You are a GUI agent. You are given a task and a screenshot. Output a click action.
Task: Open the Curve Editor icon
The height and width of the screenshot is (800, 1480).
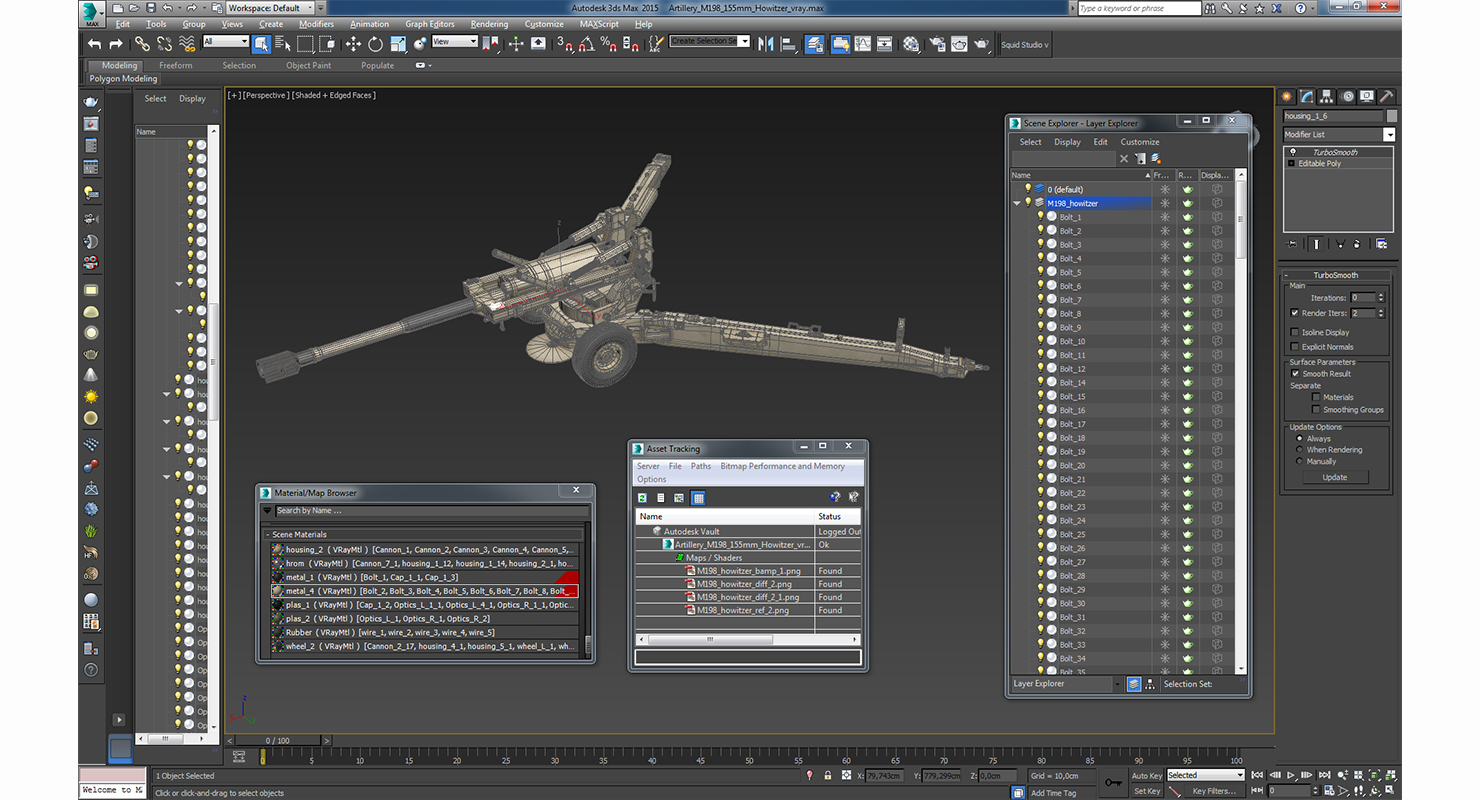862,44
